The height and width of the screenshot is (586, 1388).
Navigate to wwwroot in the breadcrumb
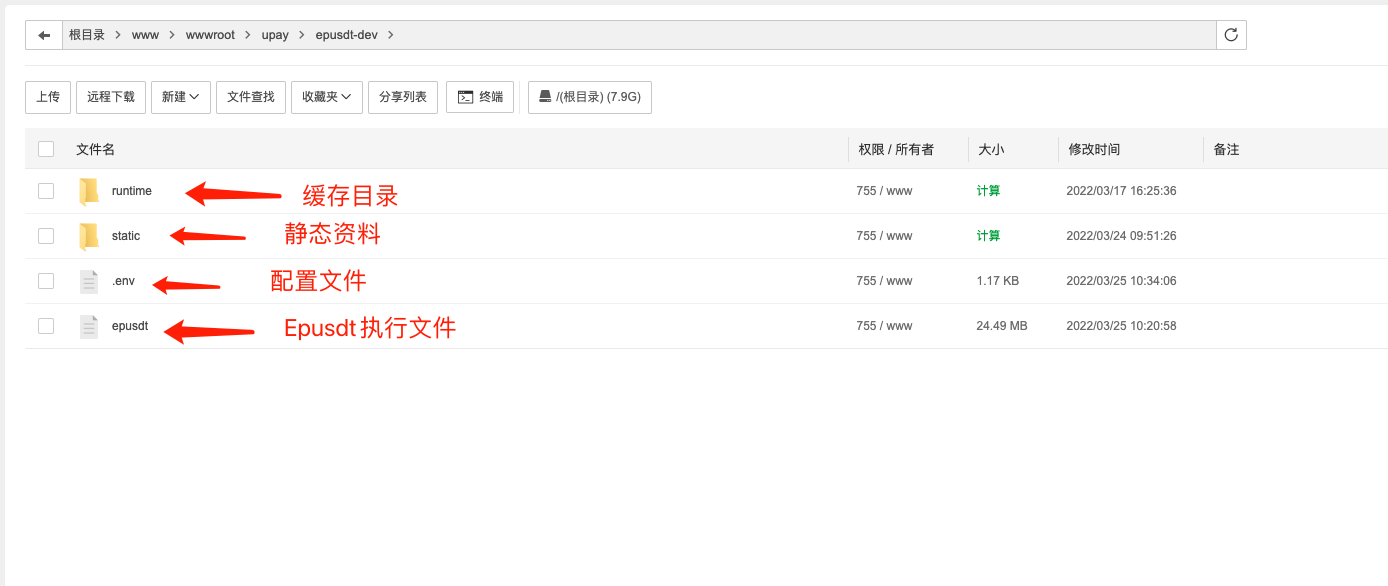(210, 35)
